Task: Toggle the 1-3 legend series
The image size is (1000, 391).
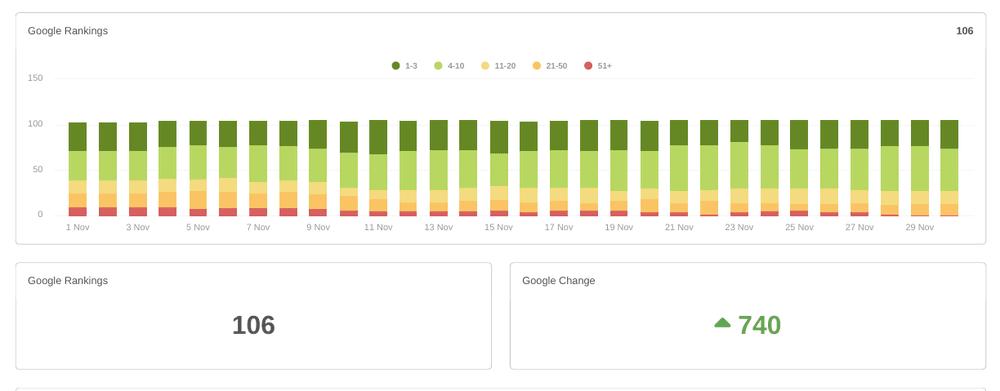Action: click(404, 66)
